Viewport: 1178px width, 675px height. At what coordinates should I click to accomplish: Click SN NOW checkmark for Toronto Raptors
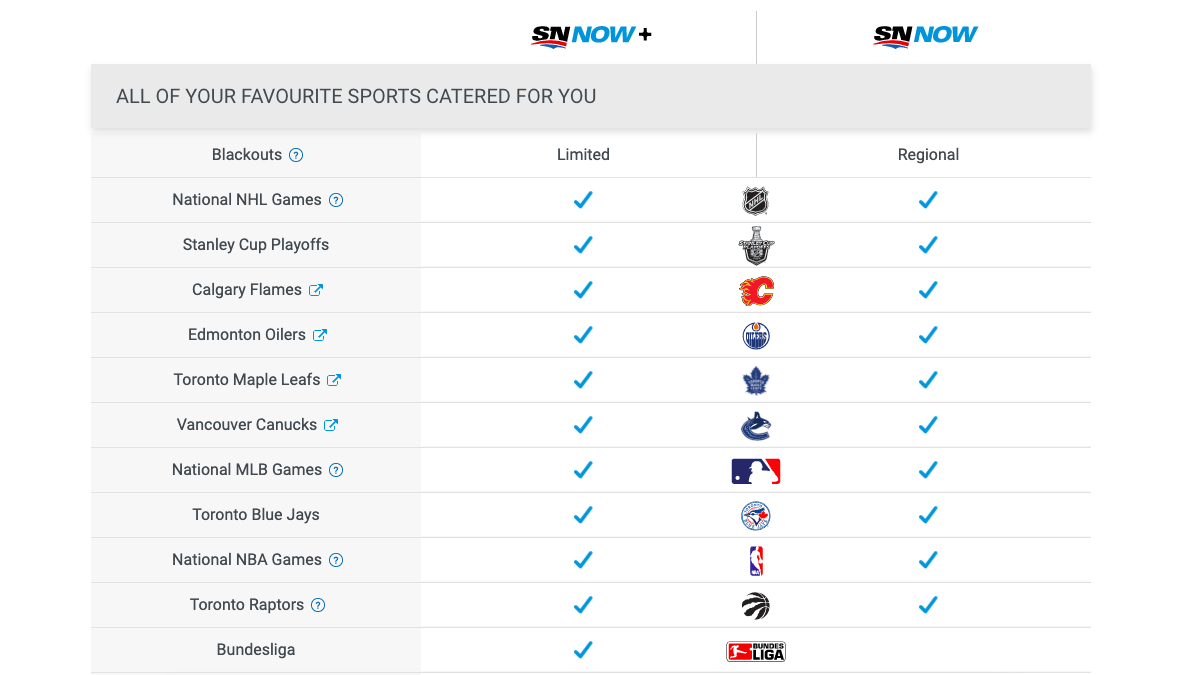(928, 605)
